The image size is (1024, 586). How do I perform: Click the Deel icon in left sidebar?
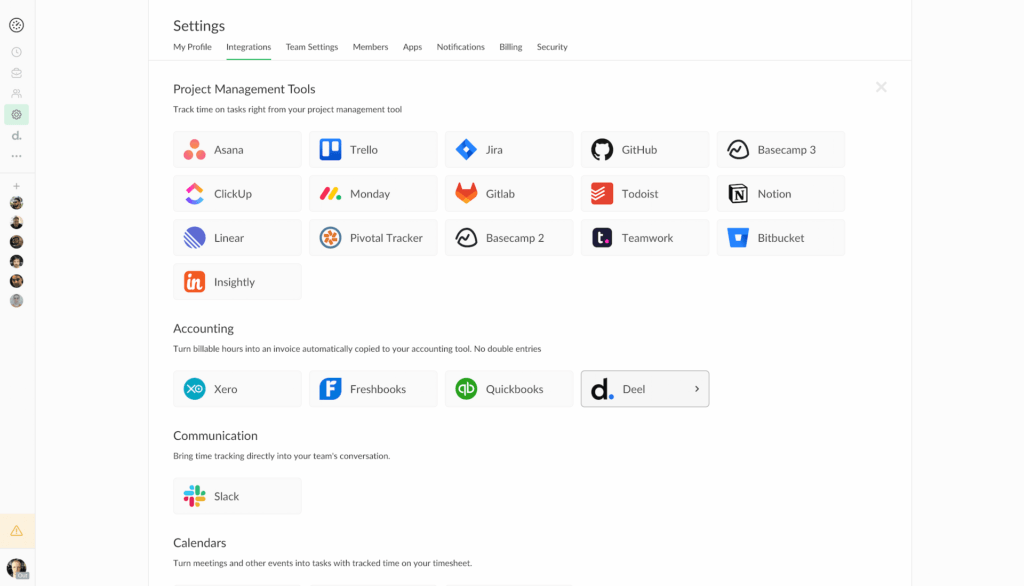[x=16, y=135]
